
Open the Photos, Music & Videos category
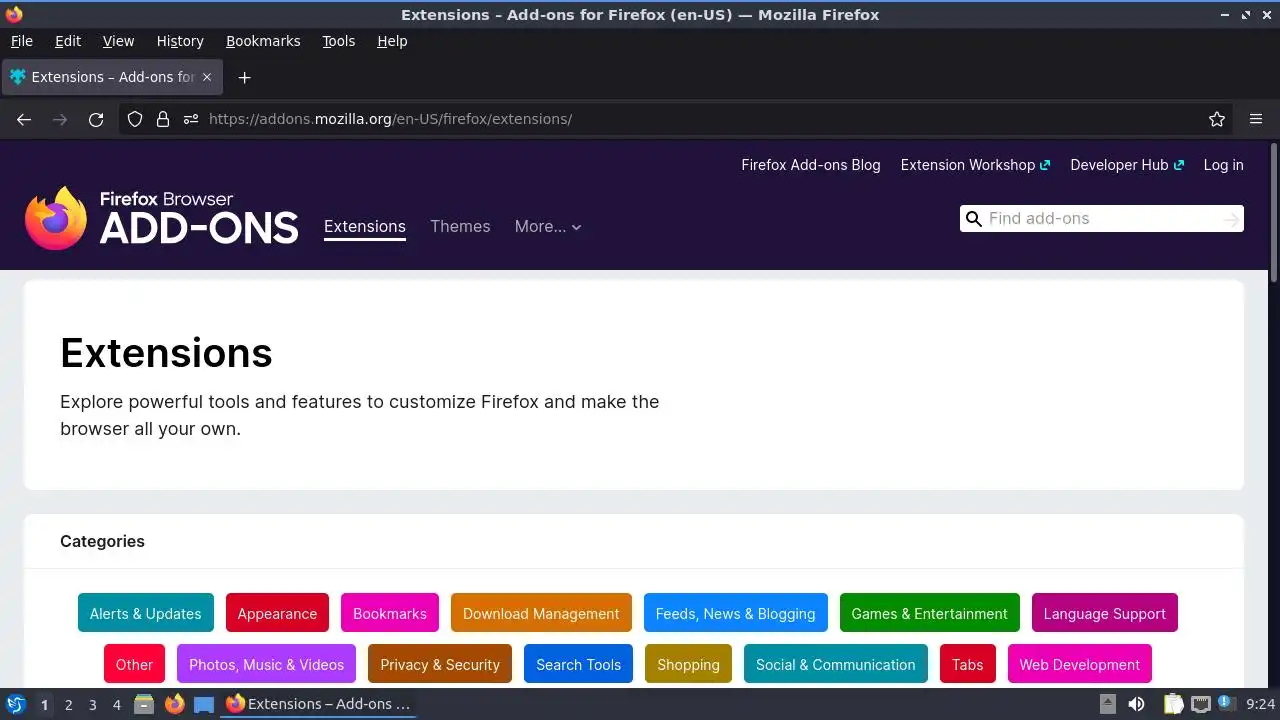(266, 664)
